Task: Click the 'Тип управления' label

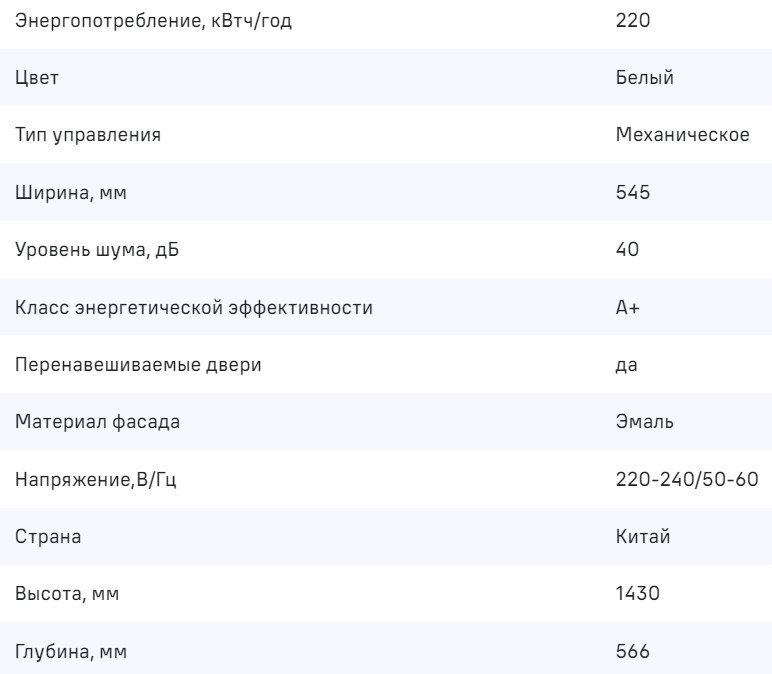Action: pos(89,134)
